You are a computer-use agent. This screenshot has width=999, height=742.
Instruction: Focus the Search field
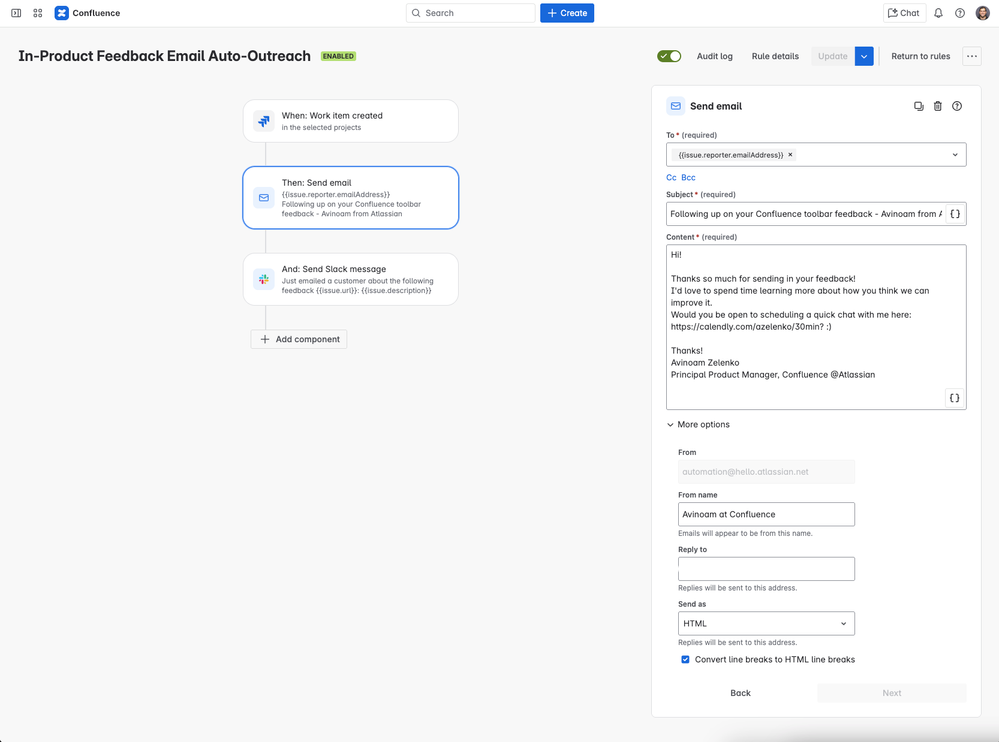[x=471, y=13]
